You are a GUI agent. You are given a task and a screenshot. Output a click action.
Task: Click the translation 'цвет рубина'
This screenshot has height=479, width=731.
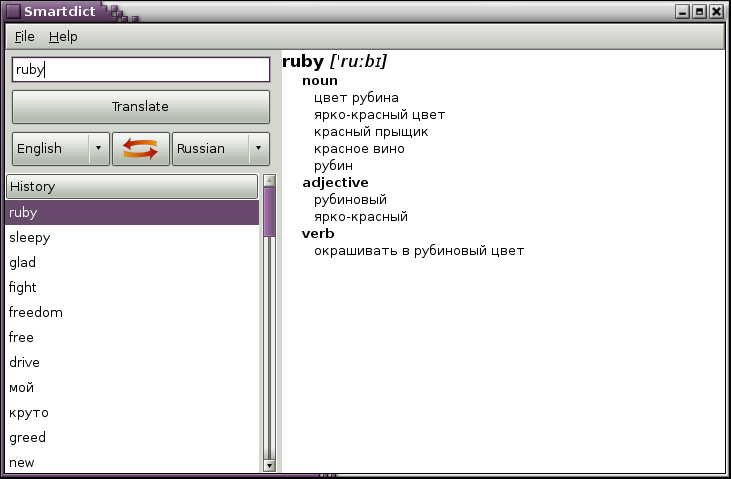[356, 98]
